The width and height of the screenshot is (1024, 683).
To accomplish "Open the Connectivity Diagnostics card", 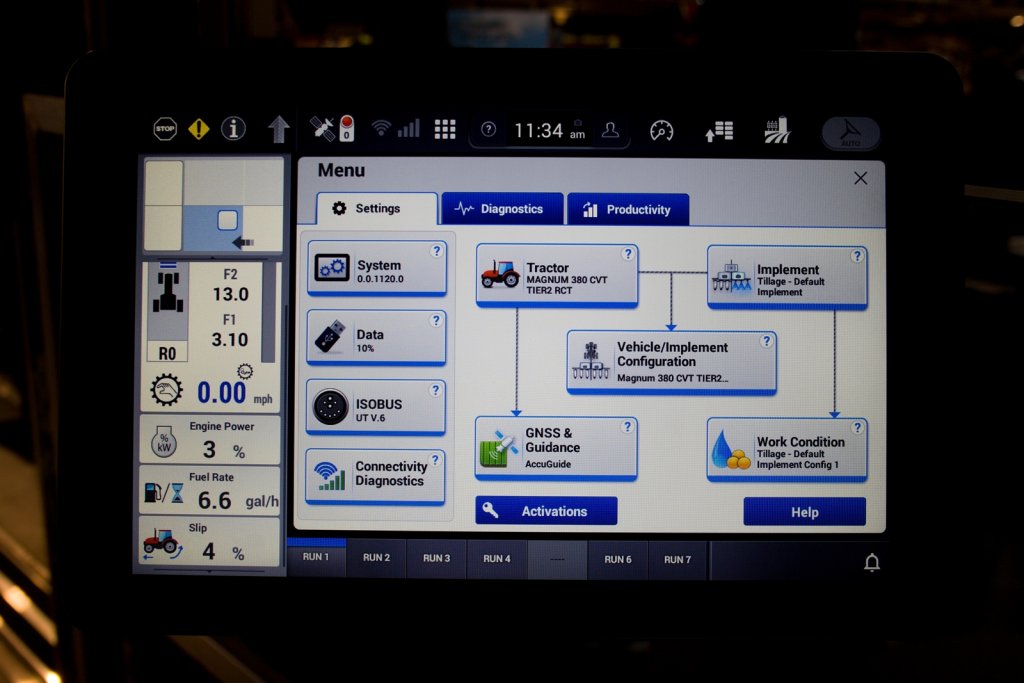I will (x=376, y=476).
